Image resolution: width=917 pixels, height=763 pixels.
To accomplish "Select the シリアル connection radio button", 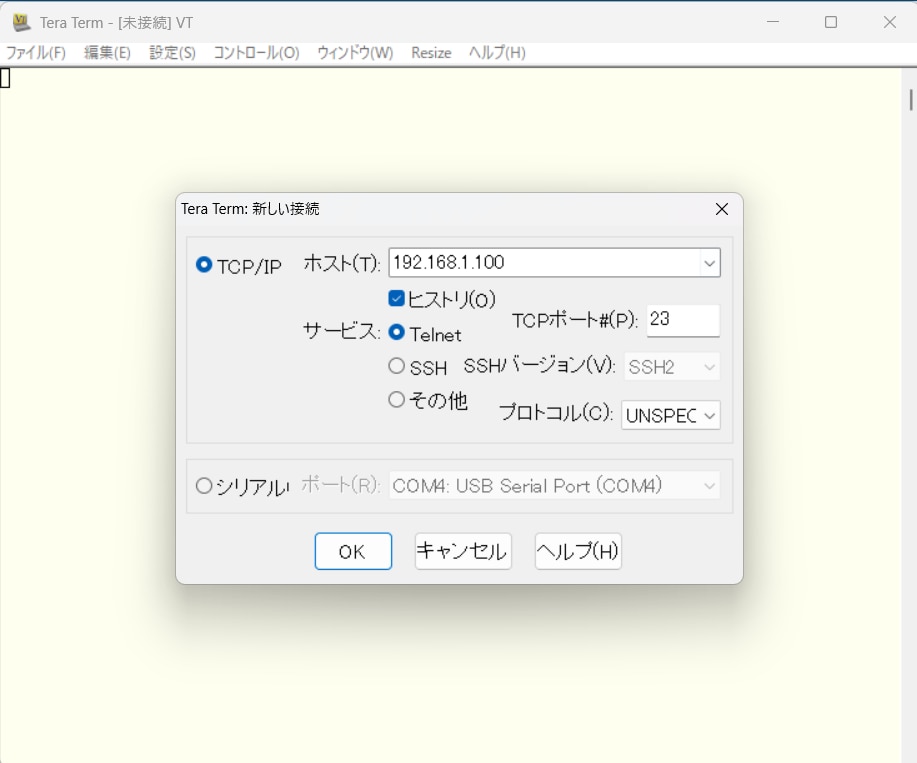I will point(204,486).
